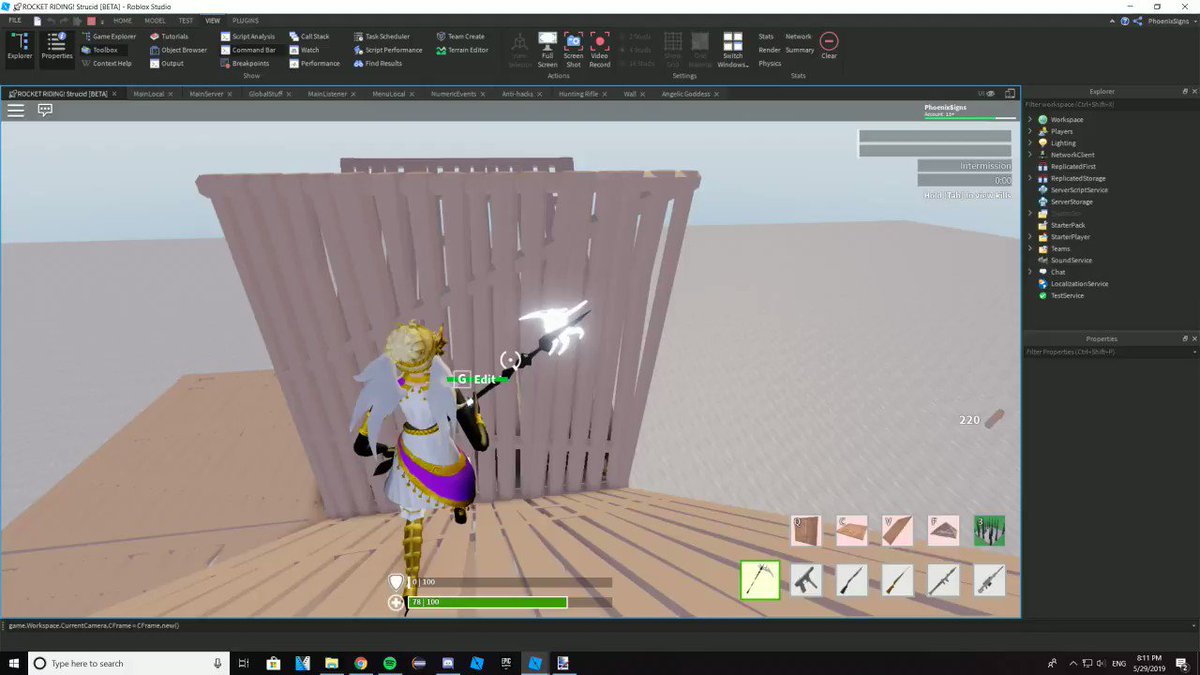Viewport: 1200px width, 675px height.
Task: Open the in-game chat bubble icon
Action: [x=45, y=111]
